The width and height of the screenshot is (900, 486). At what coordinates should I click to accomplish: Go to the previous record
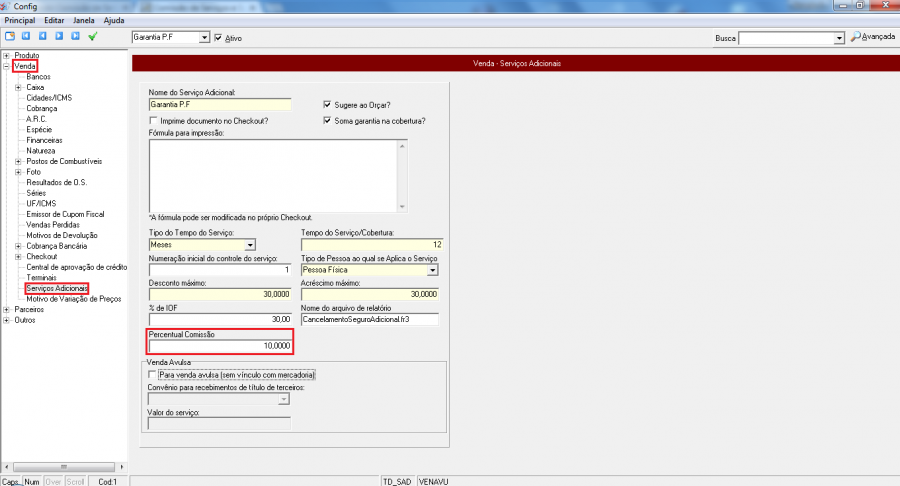42,36
